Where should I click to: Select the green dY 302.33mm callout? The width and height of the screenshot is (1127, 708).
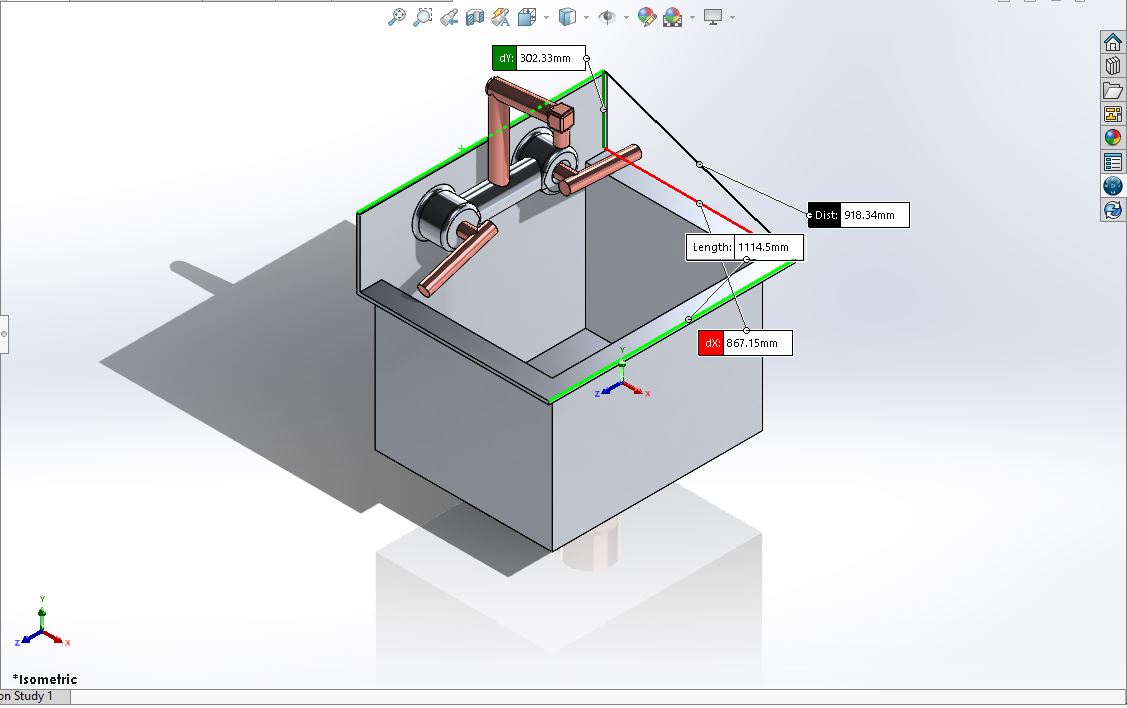coord(538,58)
